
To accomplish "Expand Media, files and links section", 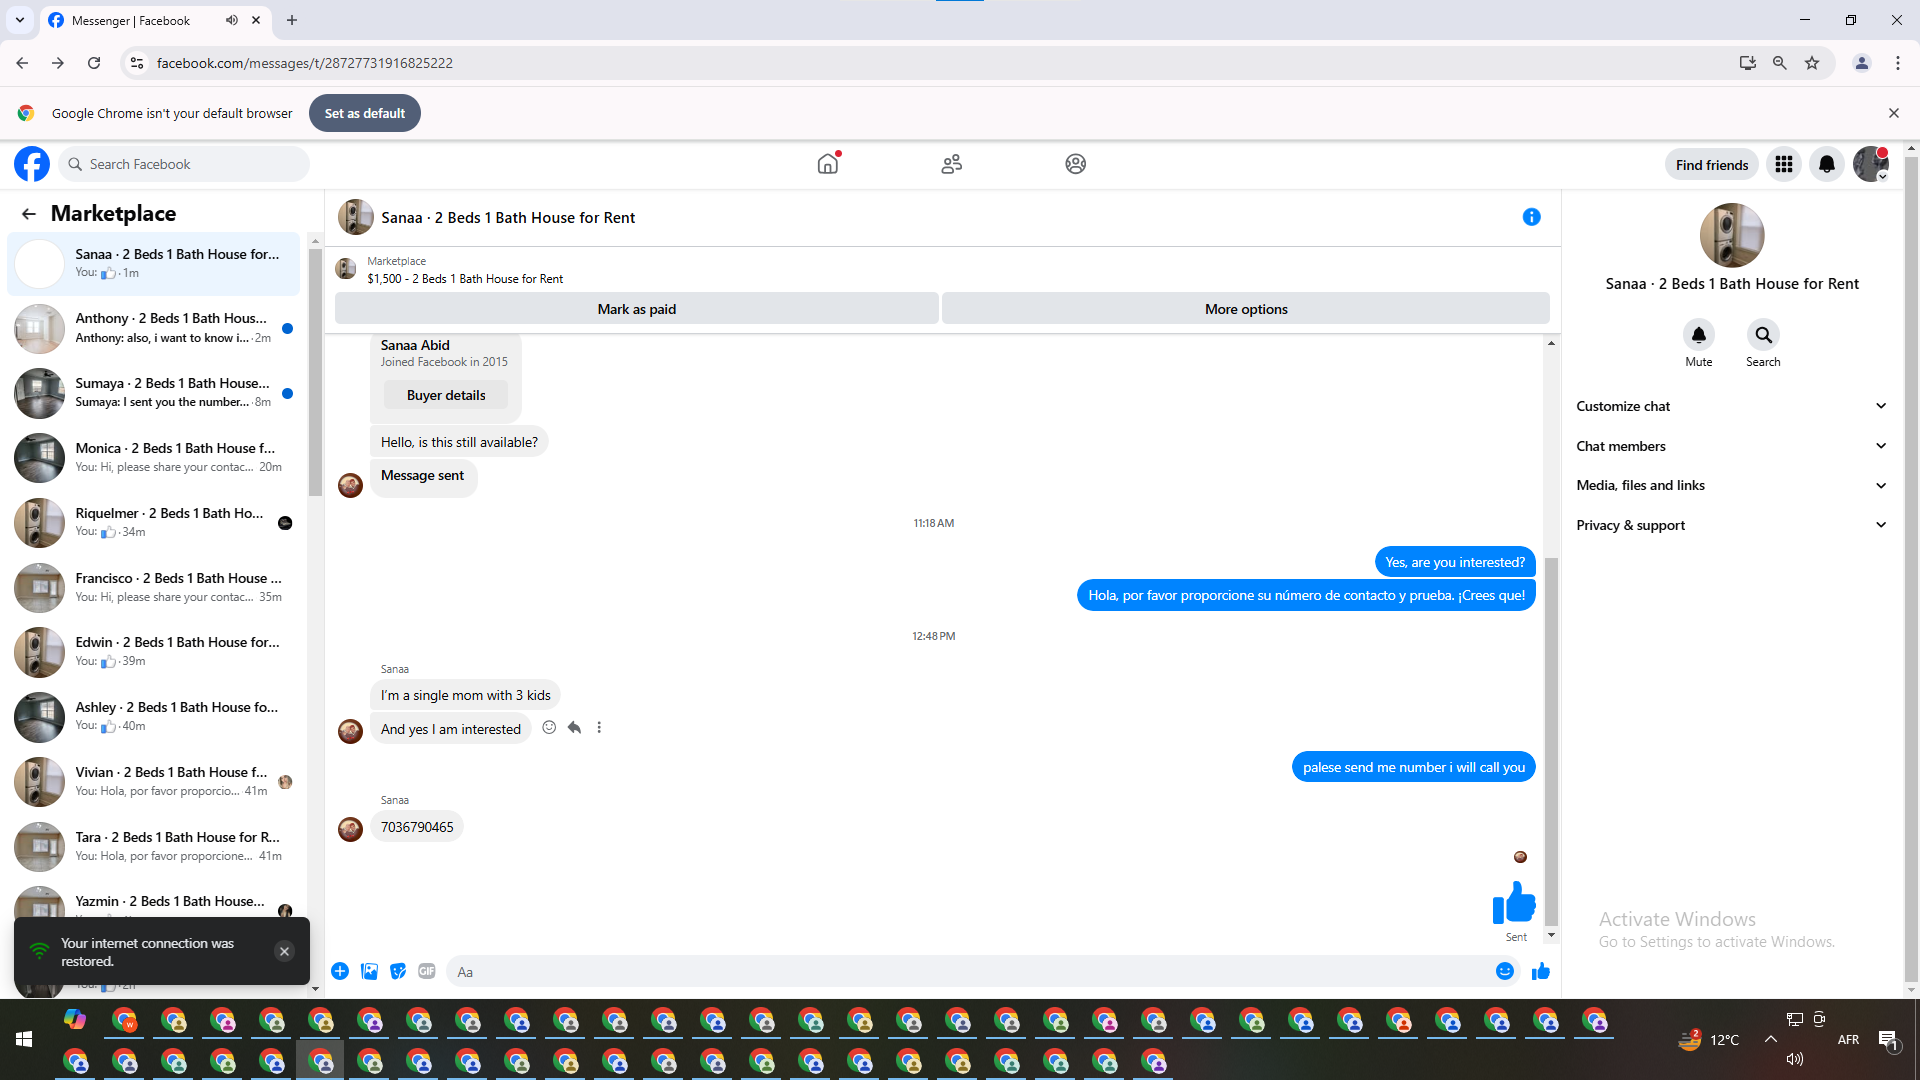I will (1732, 485).
